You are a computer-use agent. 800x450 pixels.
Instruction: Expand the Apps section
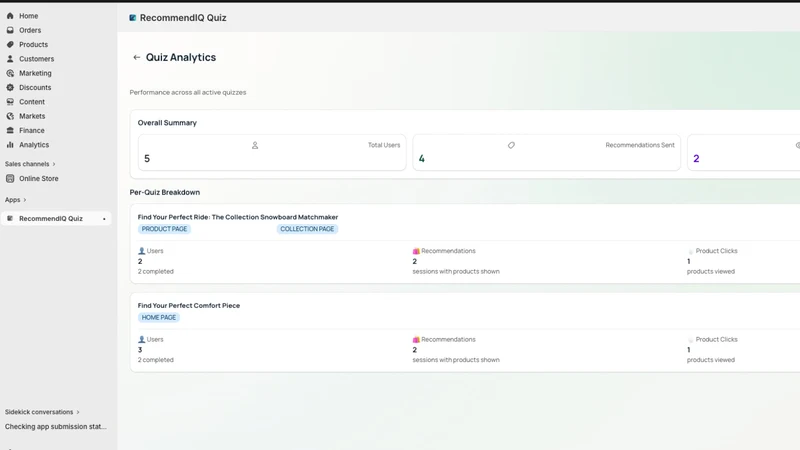16,199
